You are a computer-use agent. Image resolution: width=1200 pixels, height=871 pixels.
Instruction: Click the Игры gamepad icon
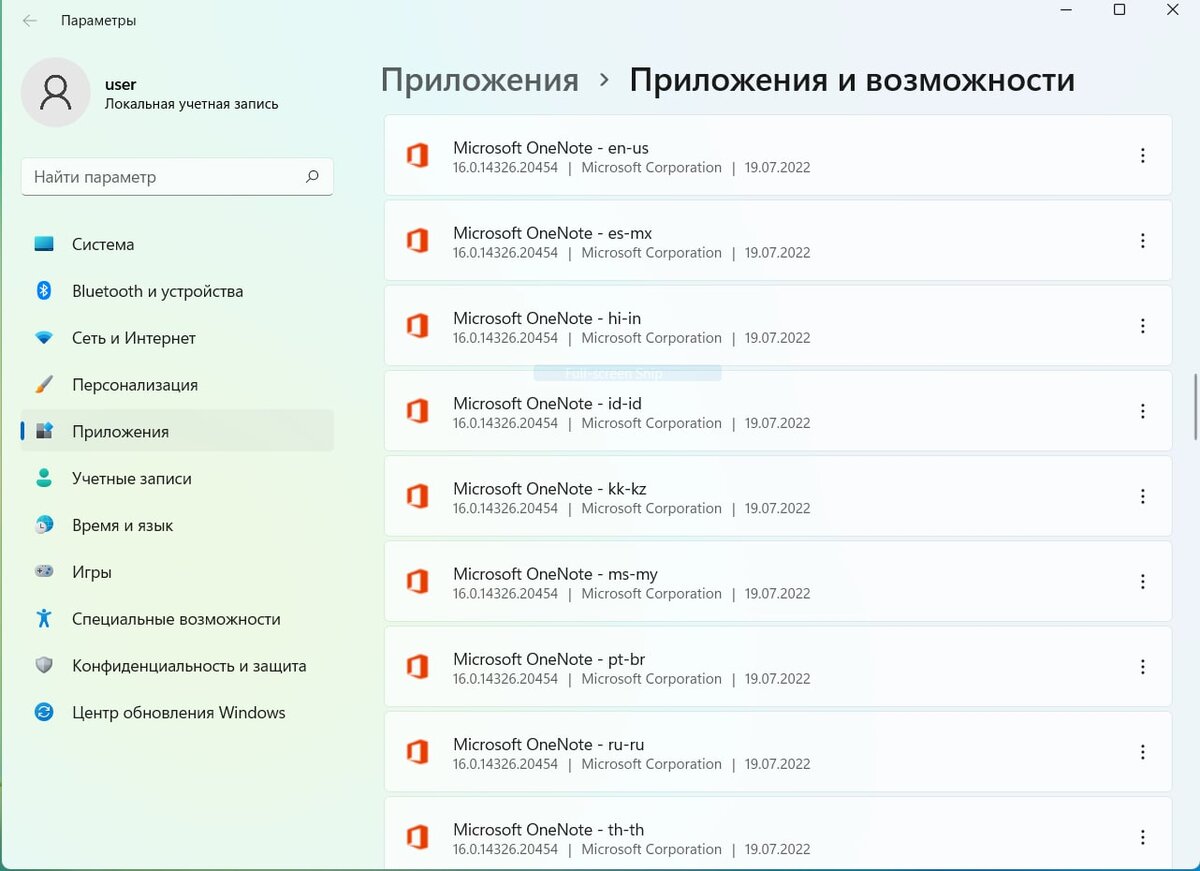pos(44,572)
